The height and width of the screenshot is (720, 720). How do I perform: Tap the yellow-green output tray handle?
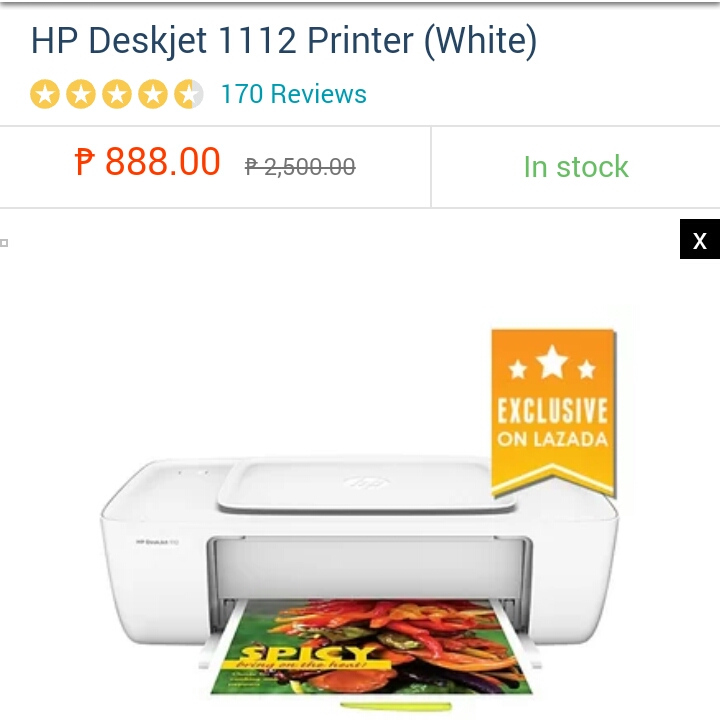(x=396, y=706)
